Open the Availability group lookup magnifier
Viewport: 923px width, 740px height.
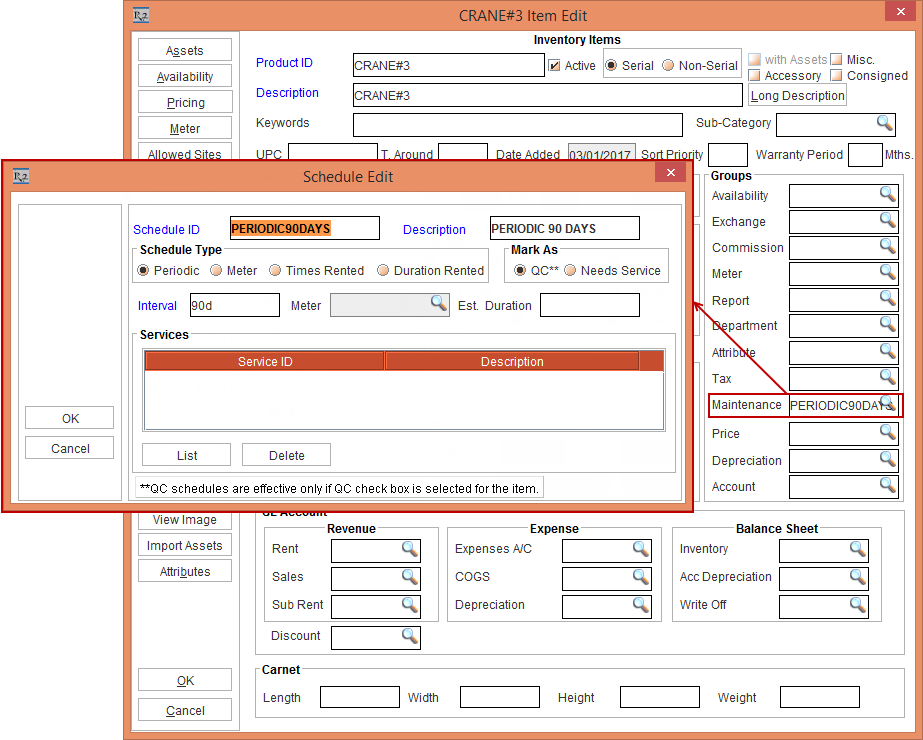coord(887,194)
